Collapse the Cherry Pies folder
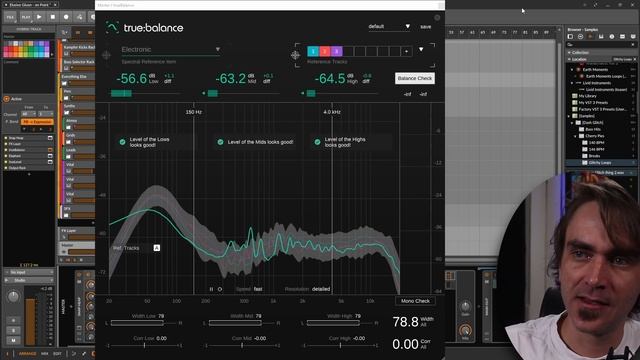This screenshot has width=640, height=360. pos(575,136)
